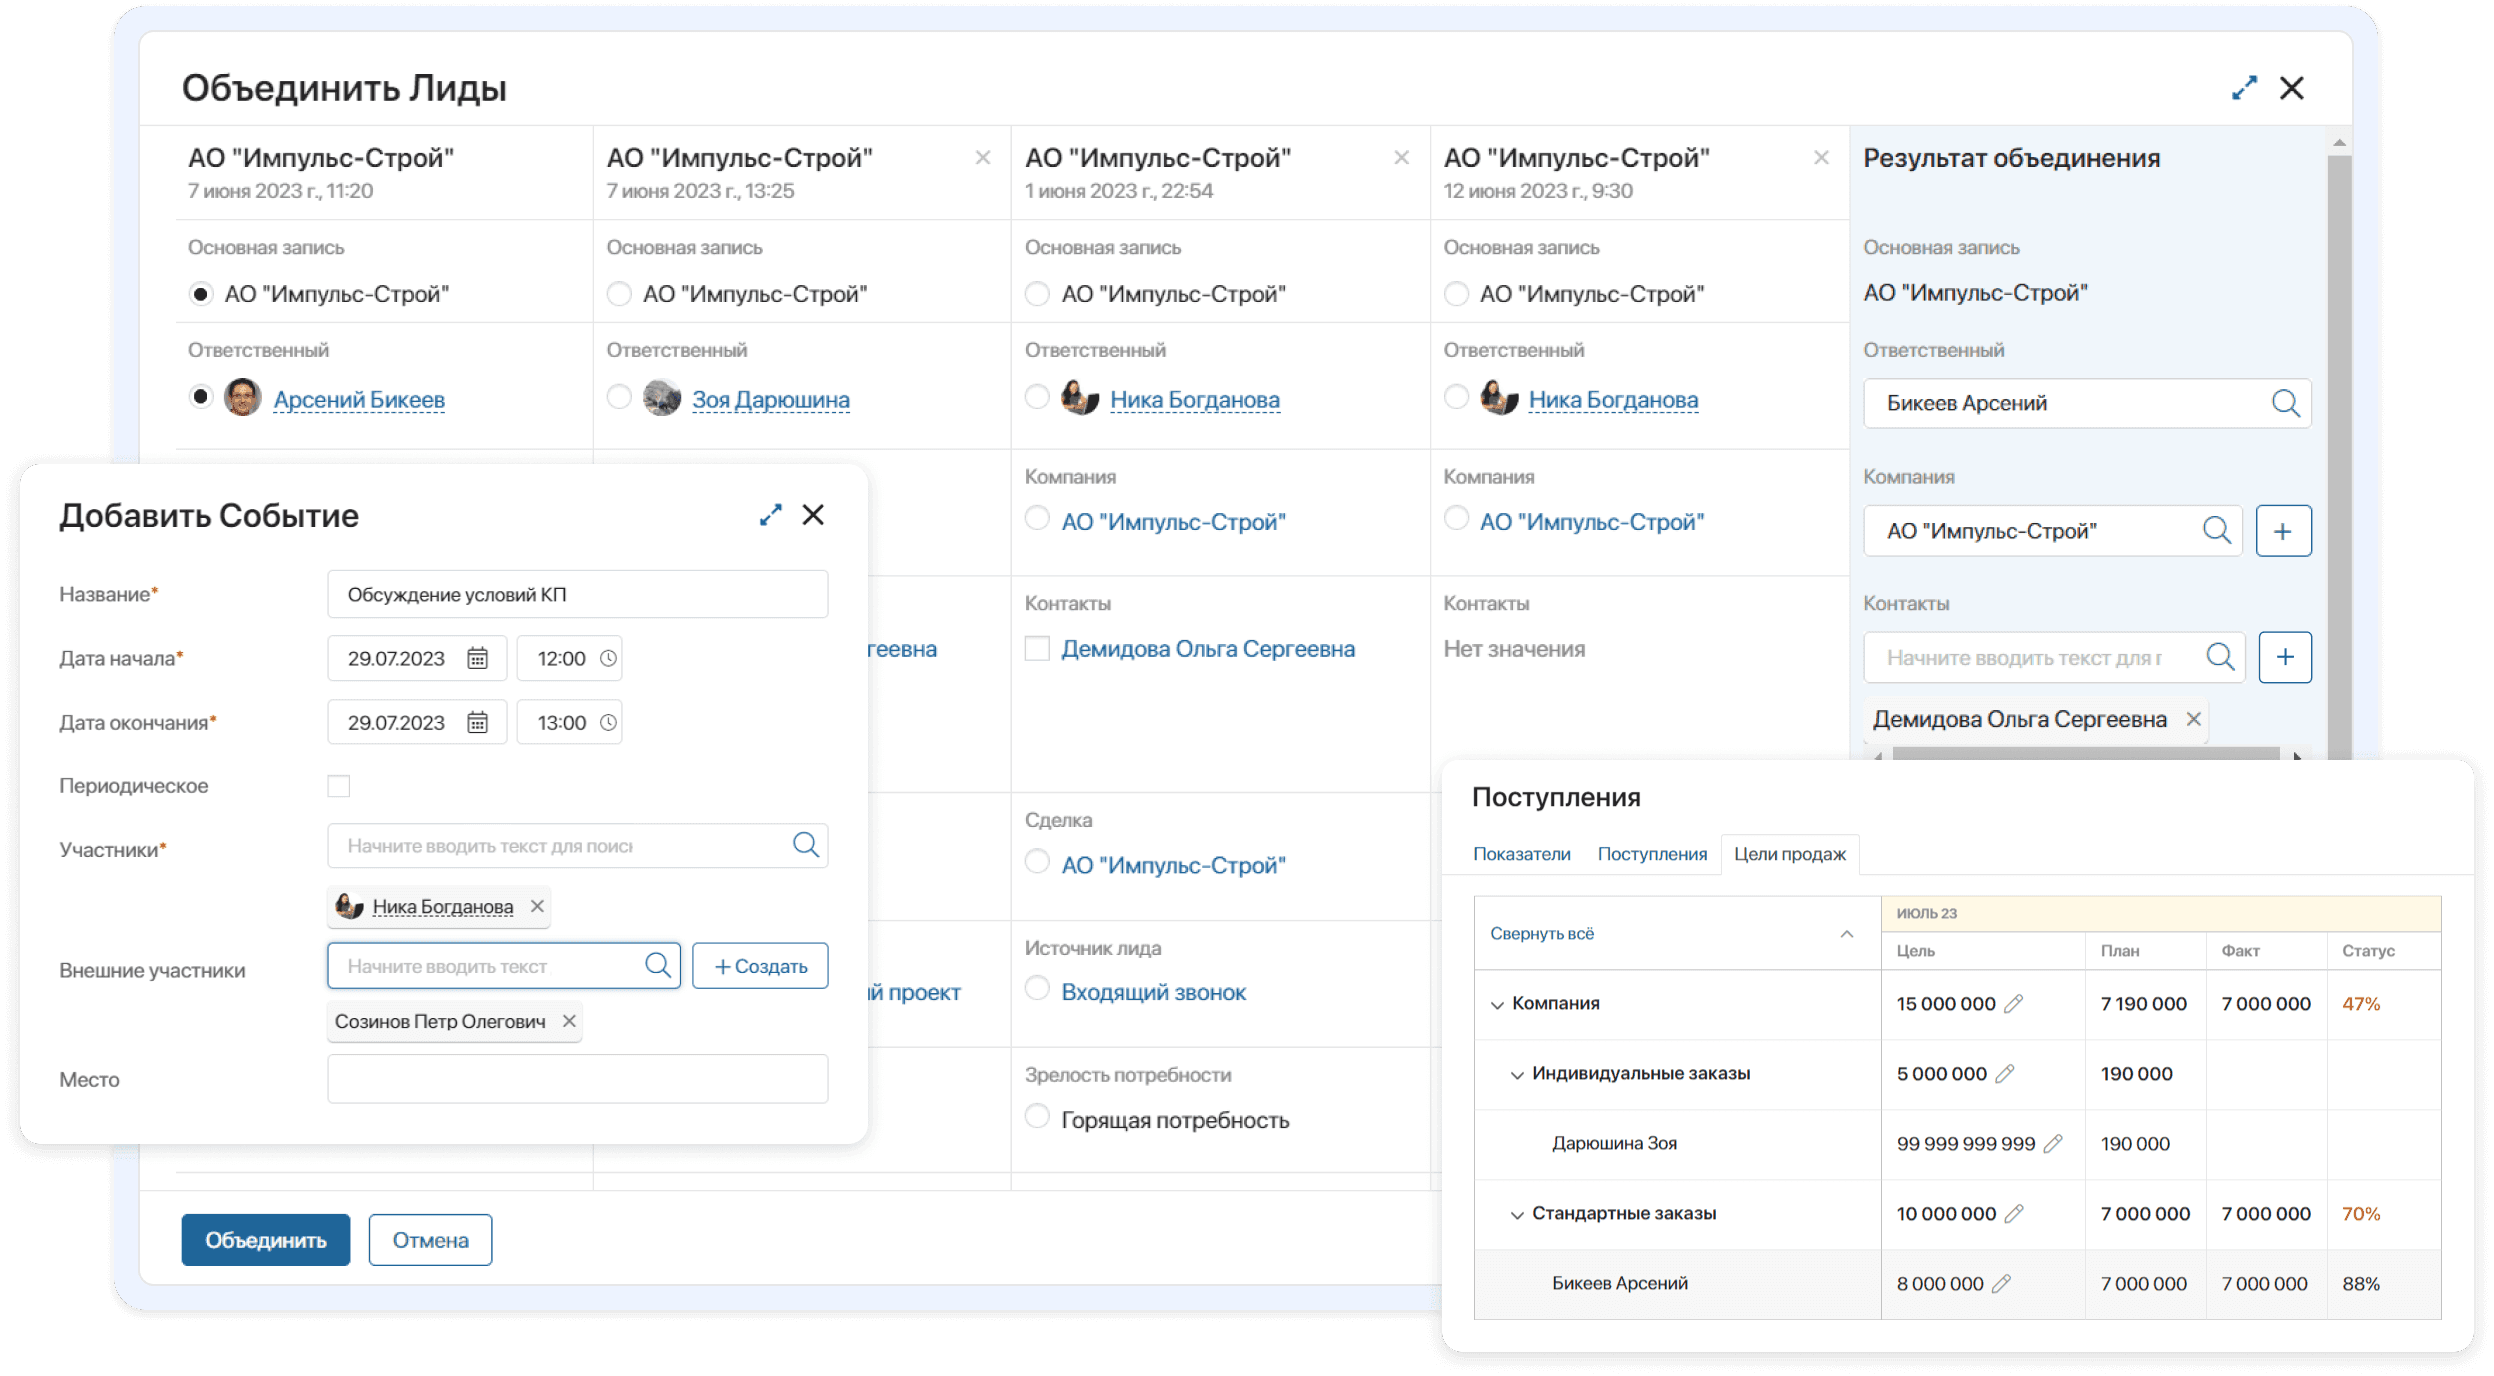Image resolution: width=2494 pixels, height=1376 pixels.
Task: Click into the Место input field
Action: click(x=577, y=1079)
